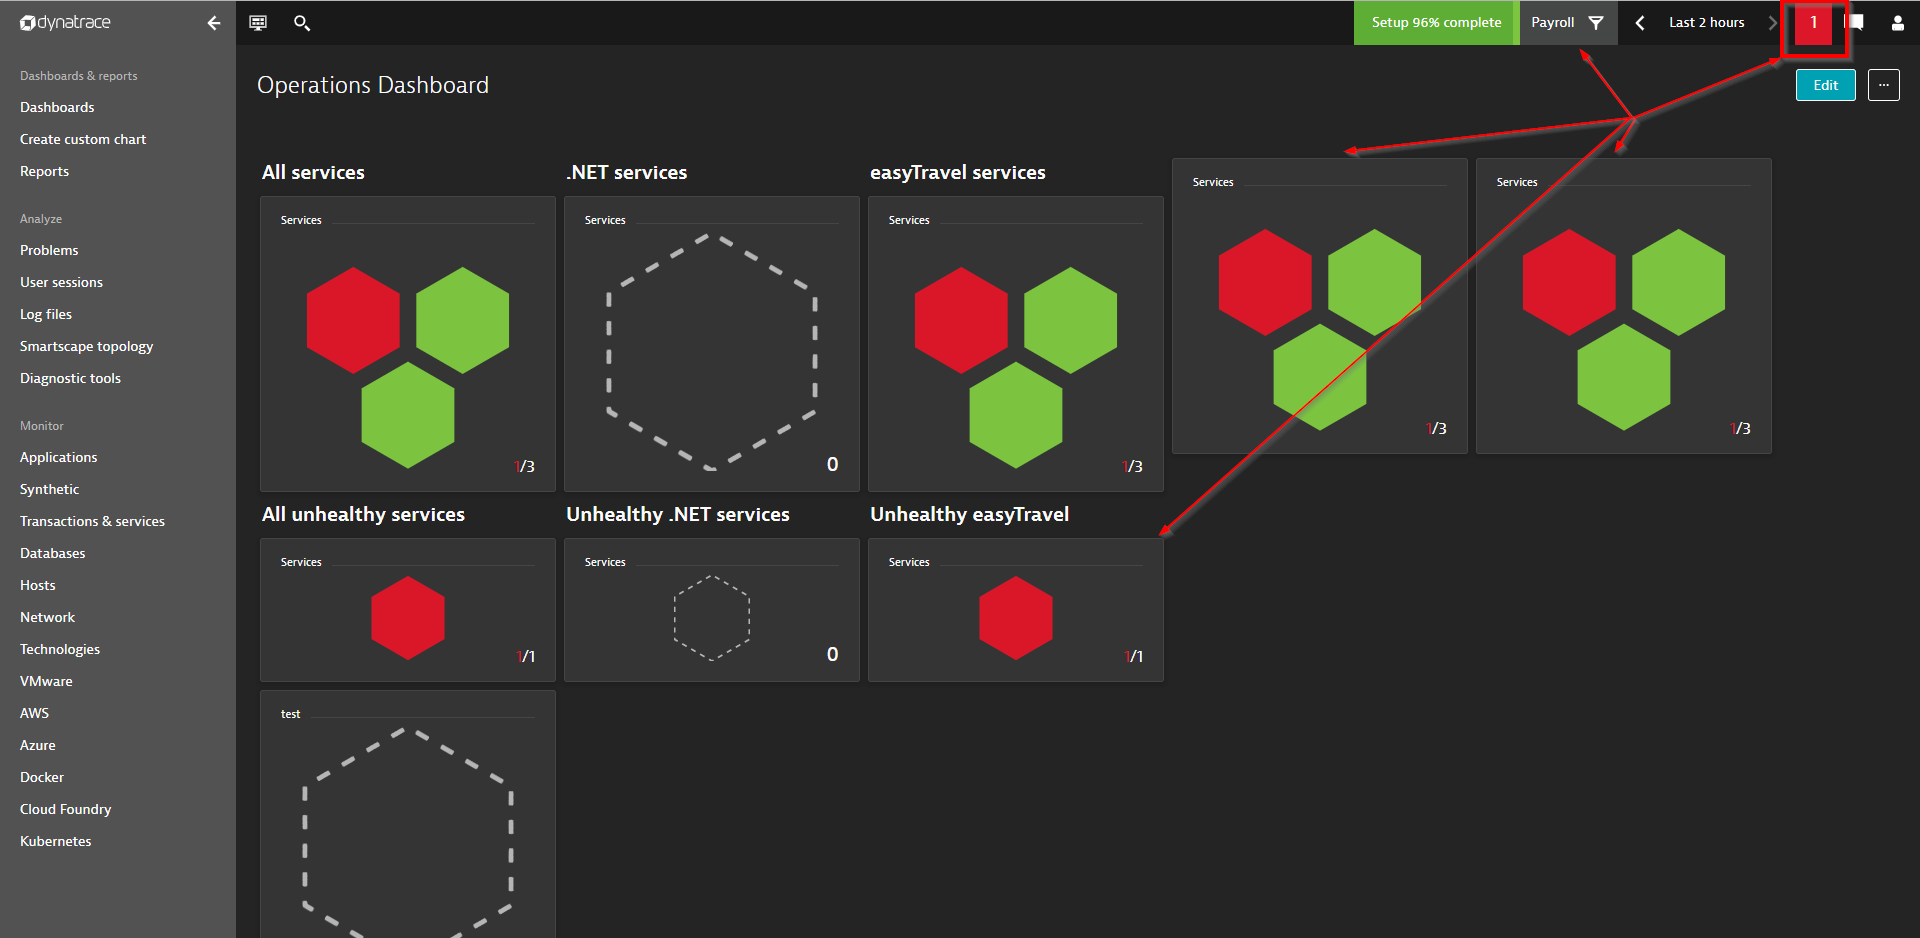Viewport: 1920px width, 938px height.
Task: Click the All services header
Action: pos(313,172)
